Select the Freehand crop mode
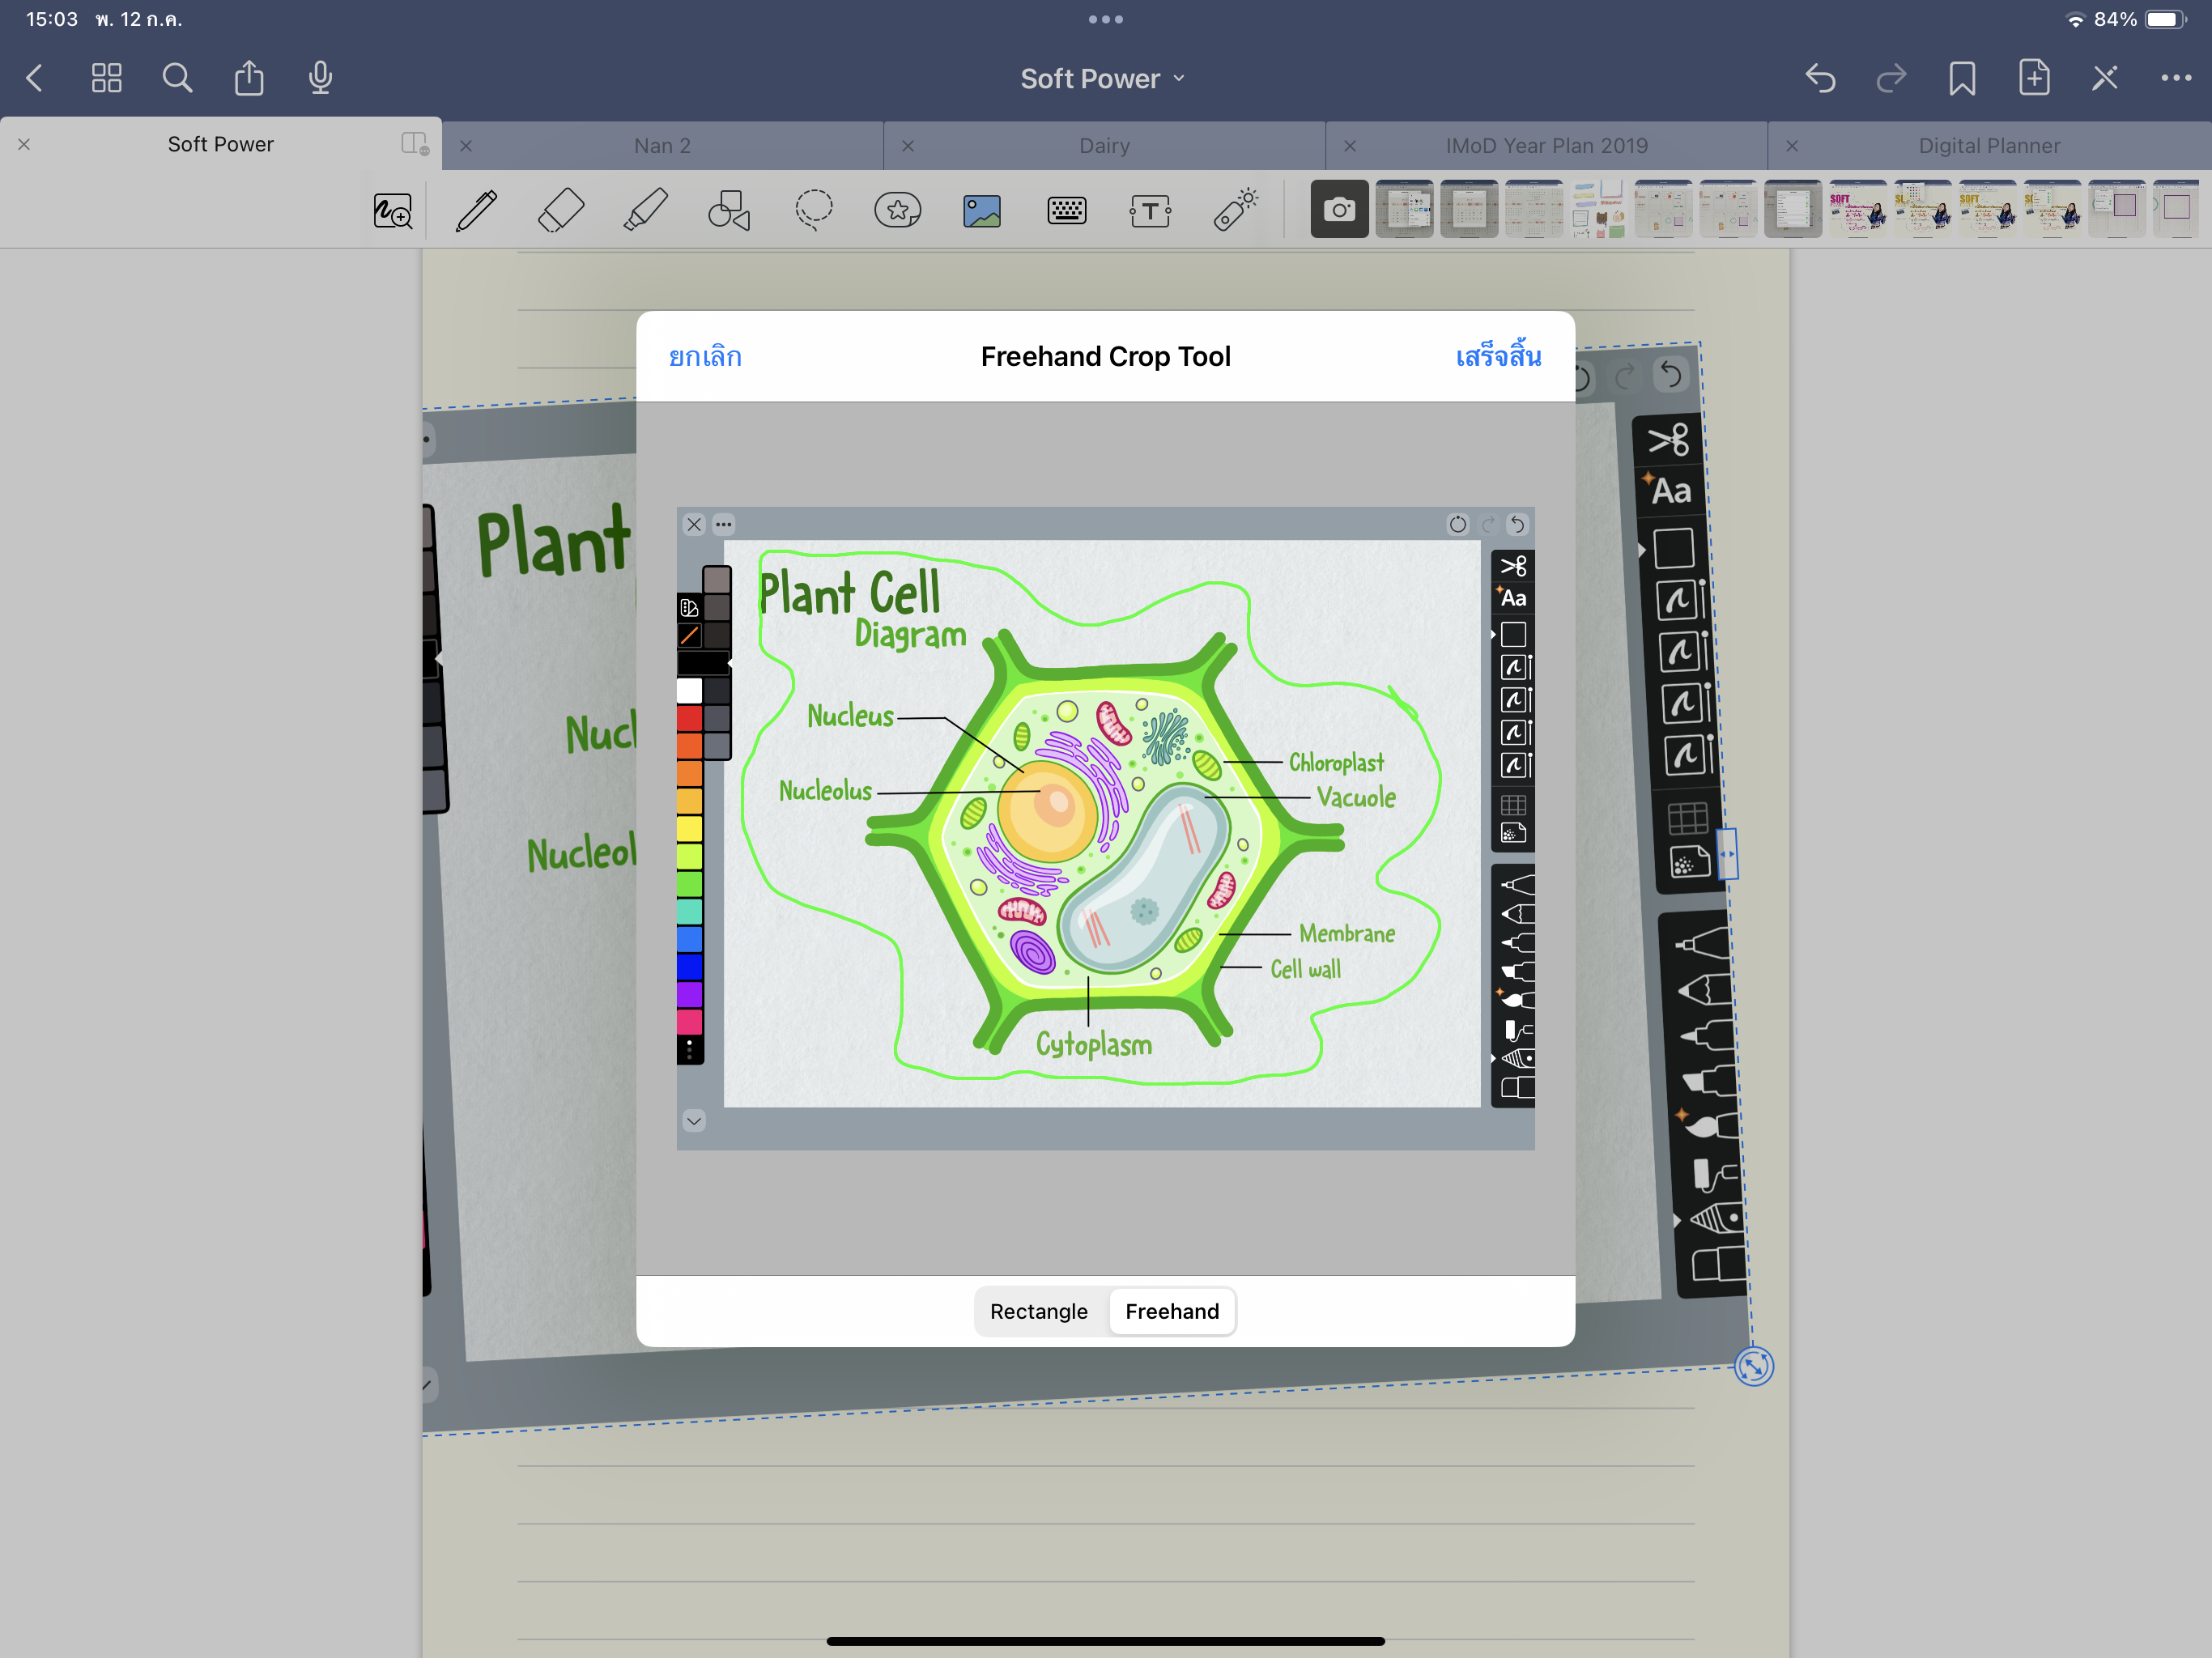 1172,1311
